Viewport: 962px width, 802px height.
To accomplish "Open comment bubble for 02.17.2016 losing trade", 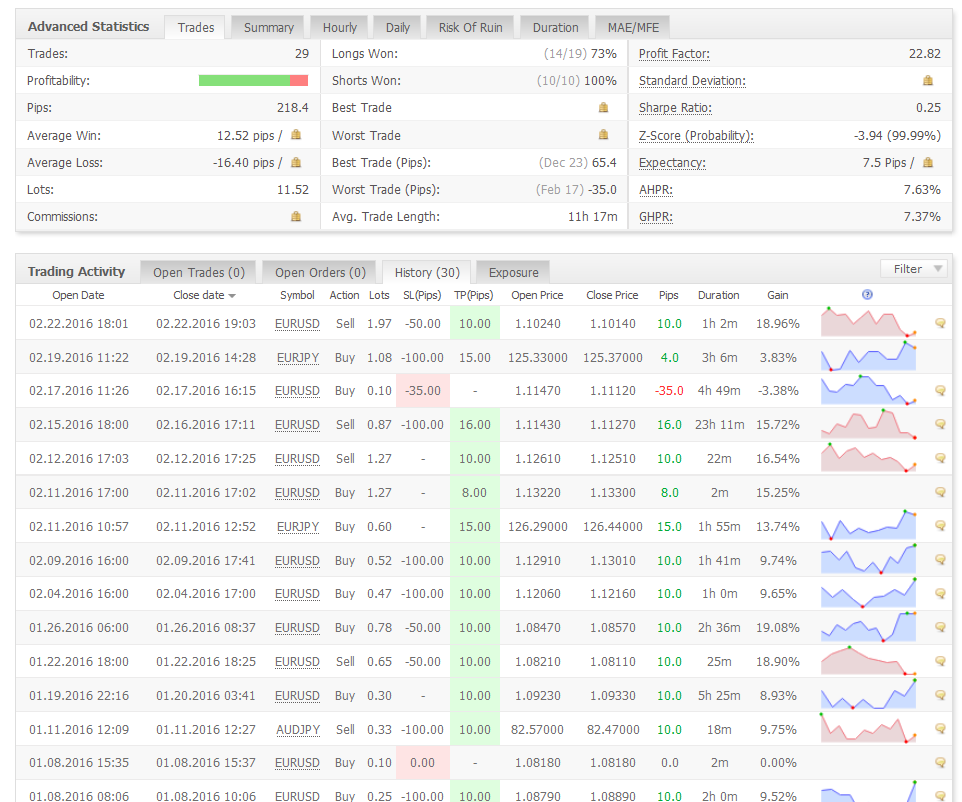I will point(940,391).
